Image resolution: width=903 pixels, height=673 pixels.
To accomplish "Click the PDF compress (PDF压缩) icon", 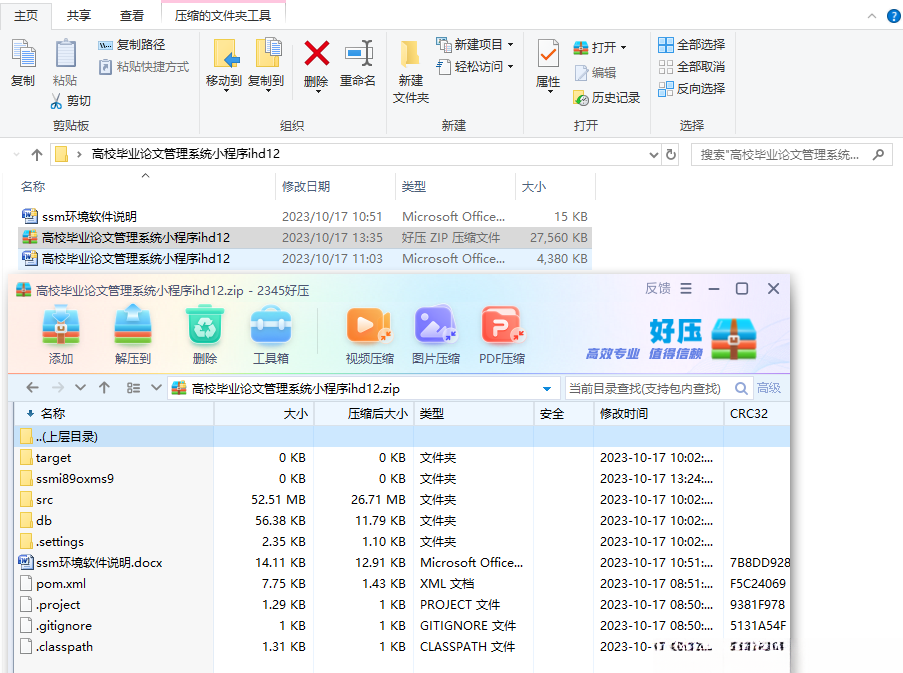I will coord(502,326).
